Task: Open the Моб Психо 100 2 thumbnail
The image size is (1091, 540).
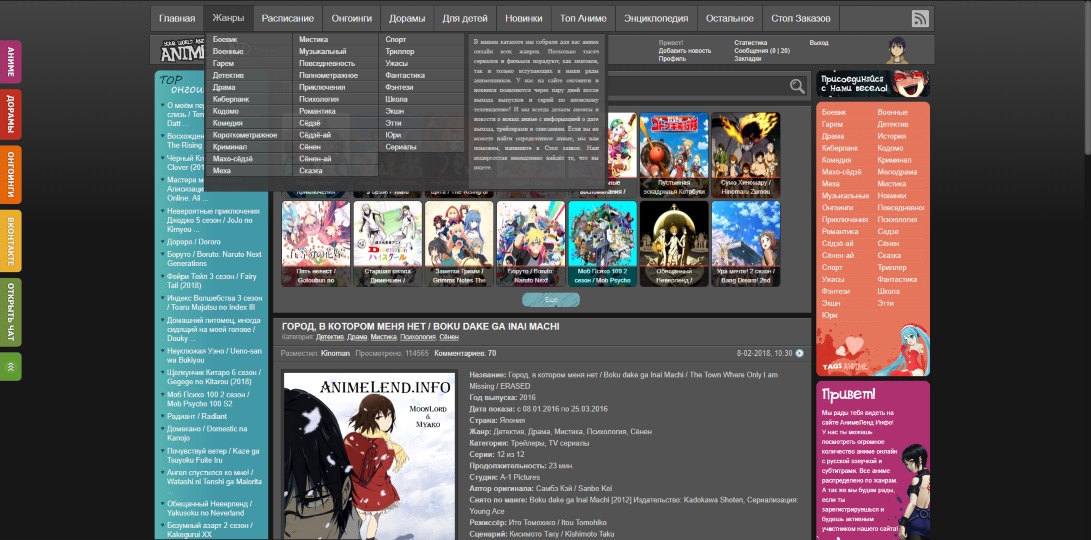Action: pos(603,244)
